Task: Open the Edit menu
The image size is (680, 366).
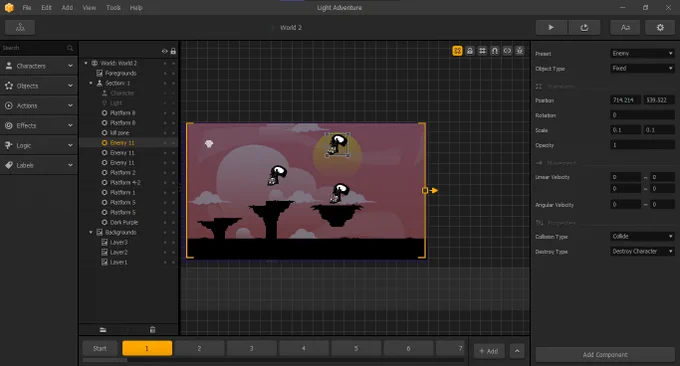Action: [46, 7]
